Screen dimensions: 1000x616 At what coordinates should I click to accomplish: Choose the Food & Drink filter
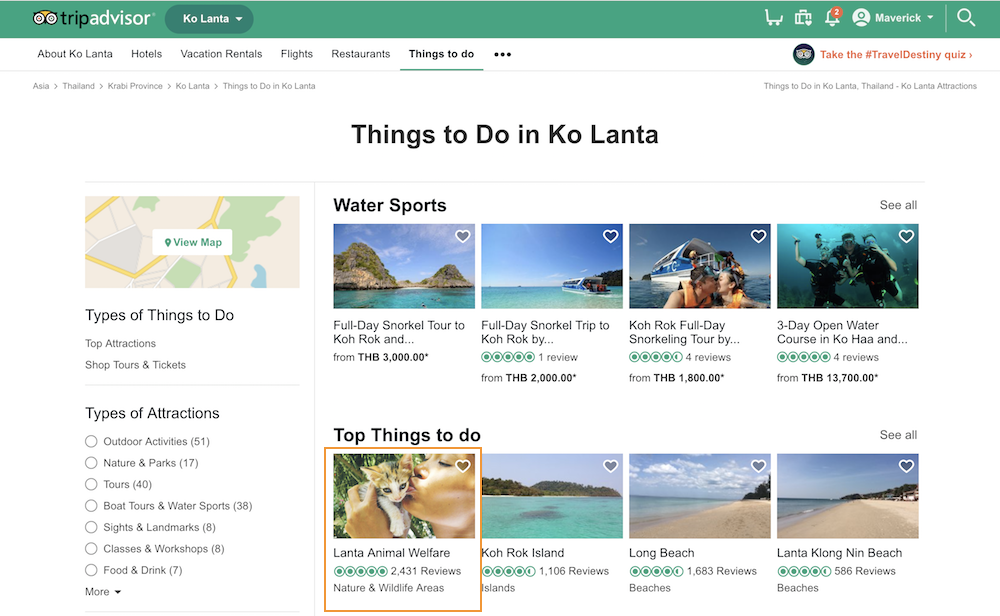click(92, 570)
